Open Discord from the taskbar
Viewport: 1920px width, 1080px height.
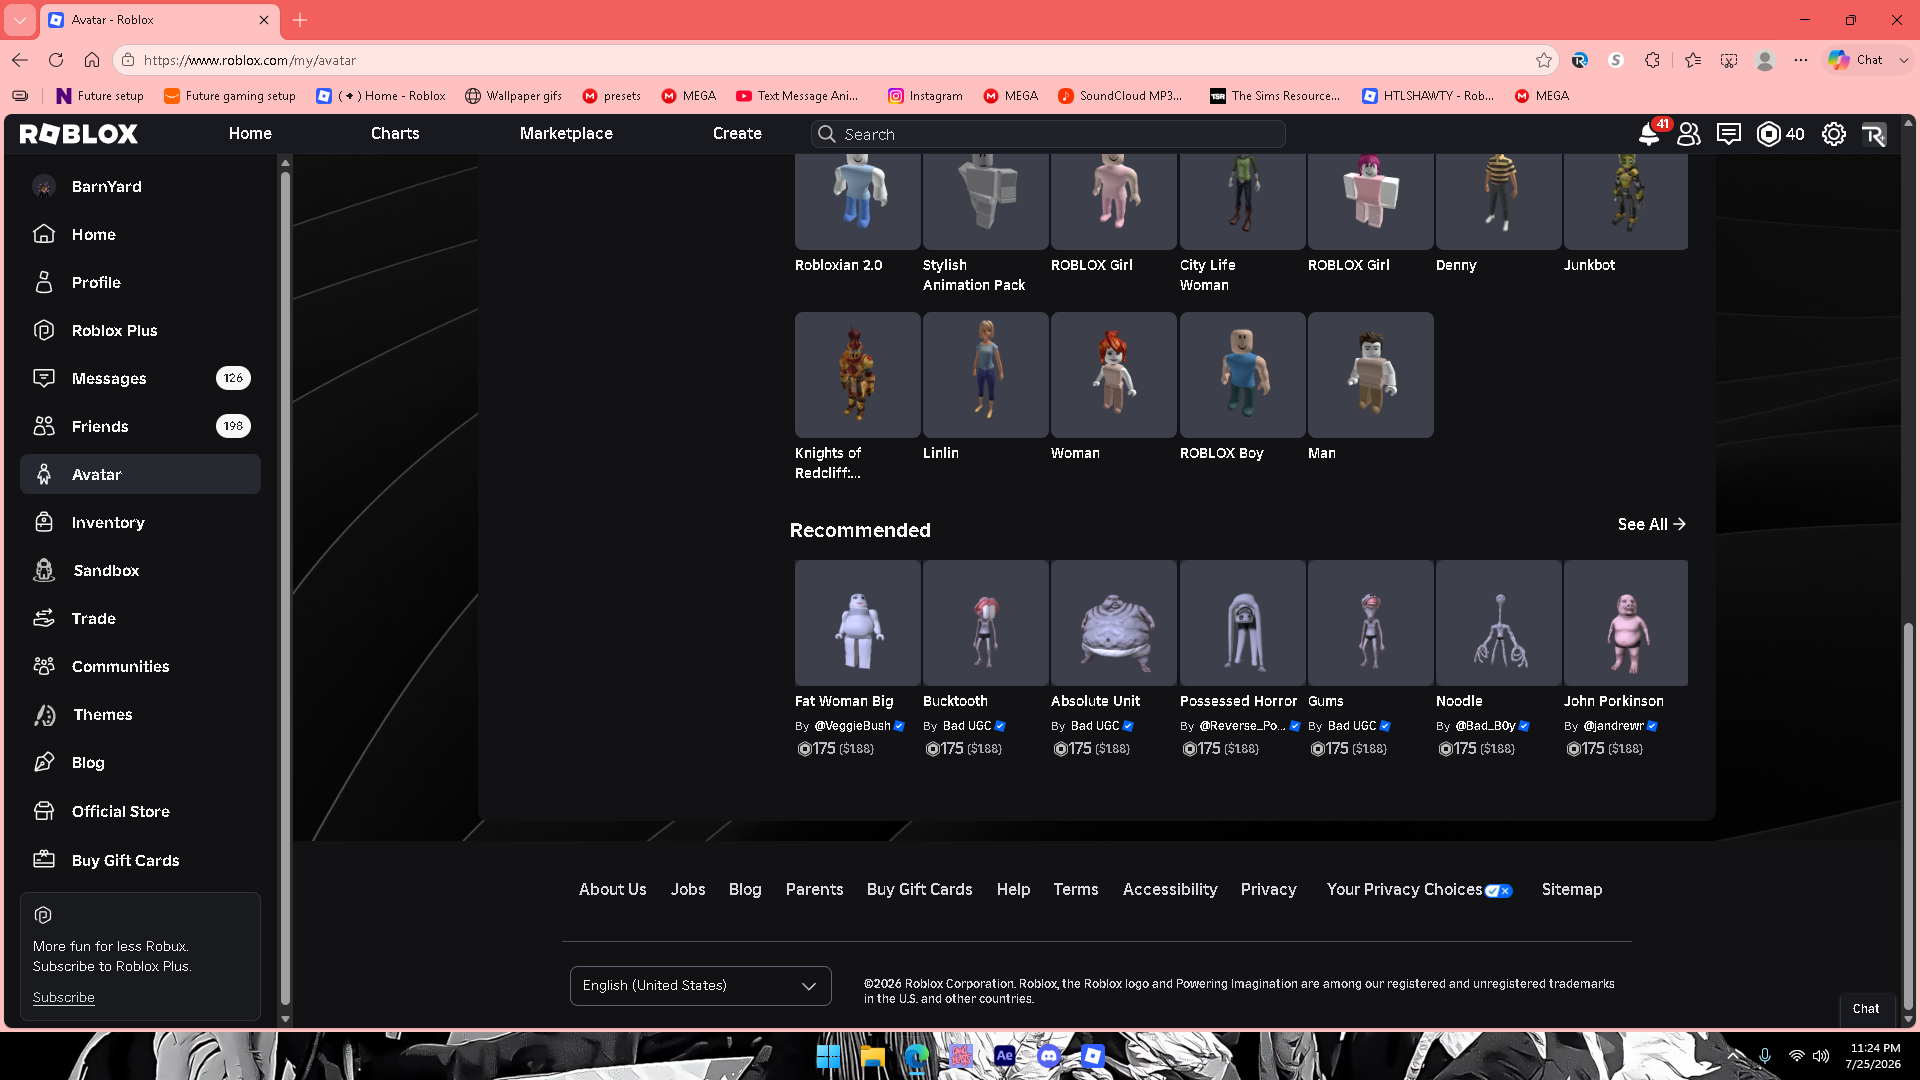pyautogui.click(x=1048, y=1056)
